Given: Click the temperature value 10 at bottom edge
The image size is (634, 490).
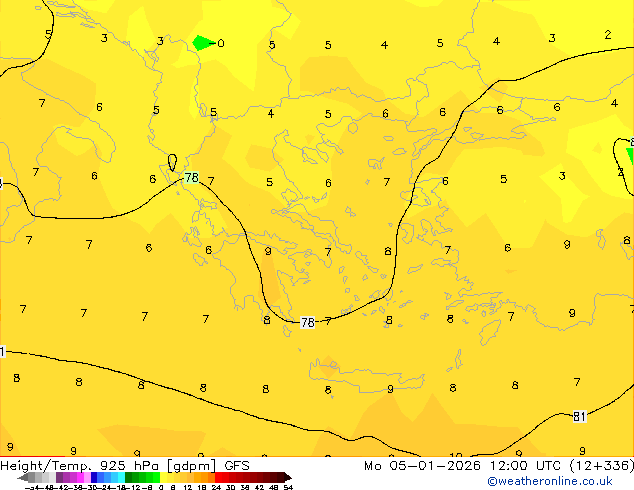Looking at the screenshot, I should [455, 456].
